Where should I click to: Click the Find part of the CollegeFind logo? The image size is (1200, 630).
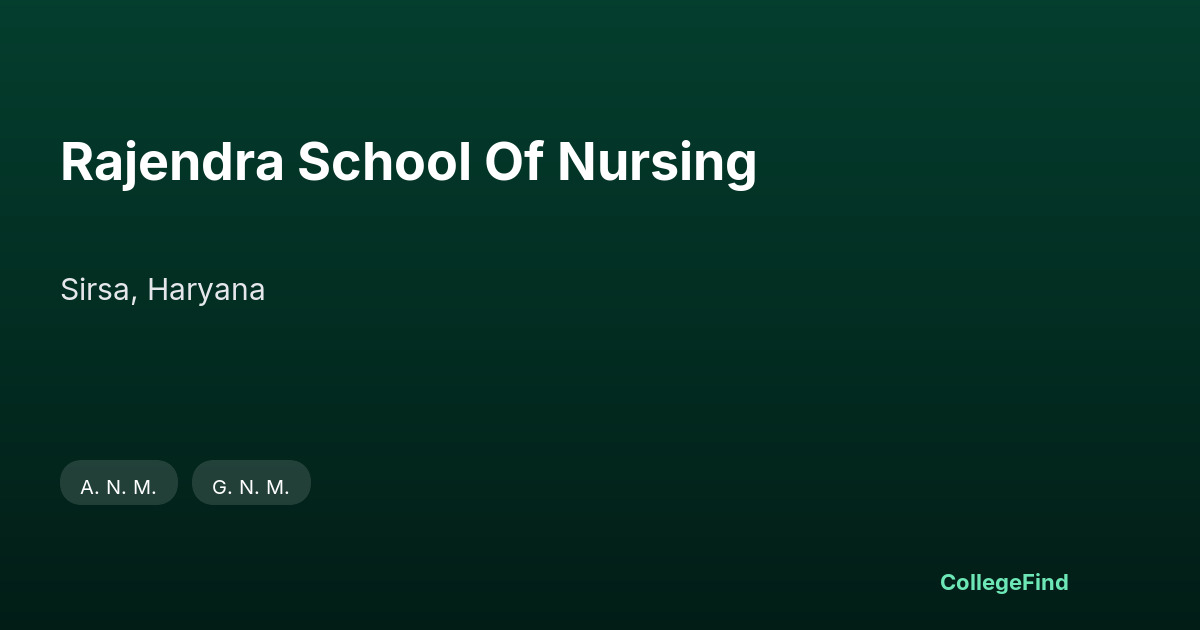click(1047, 582)
